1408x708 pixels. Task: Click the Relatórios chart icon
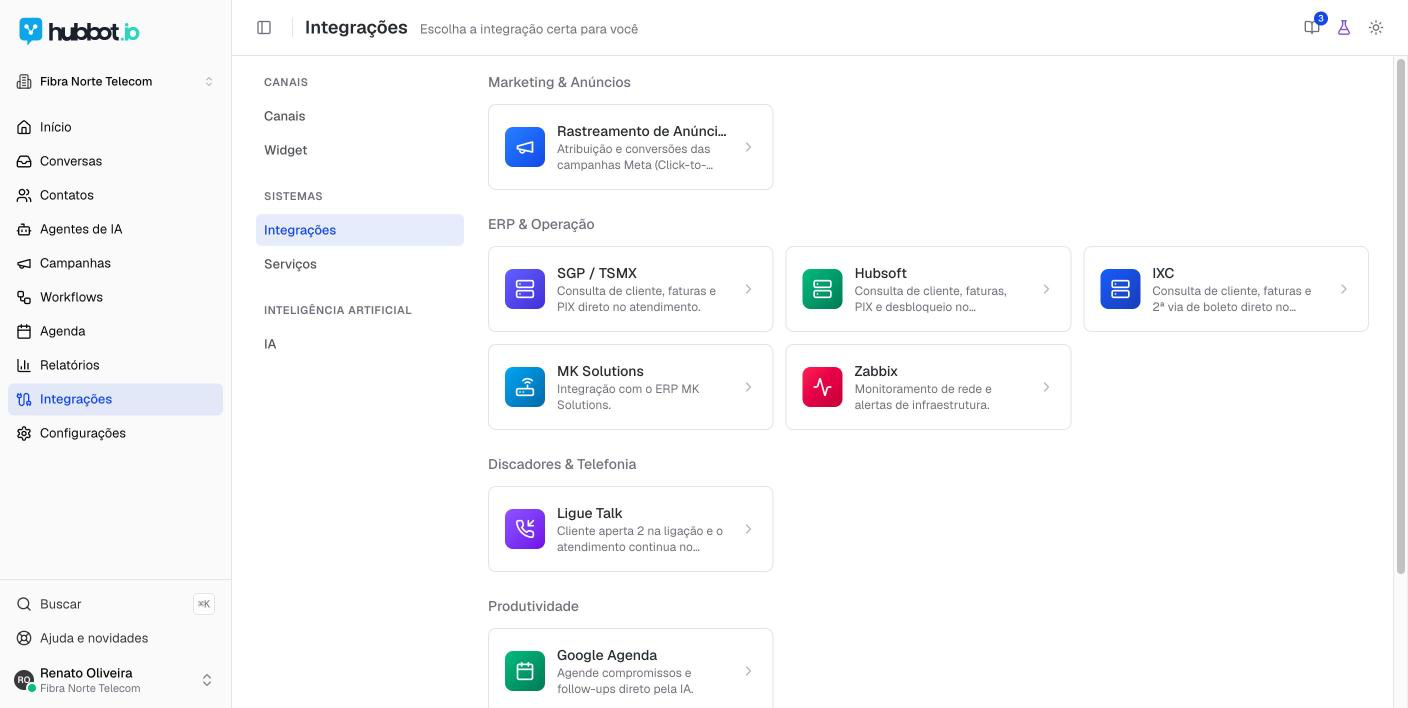[24, 365]
